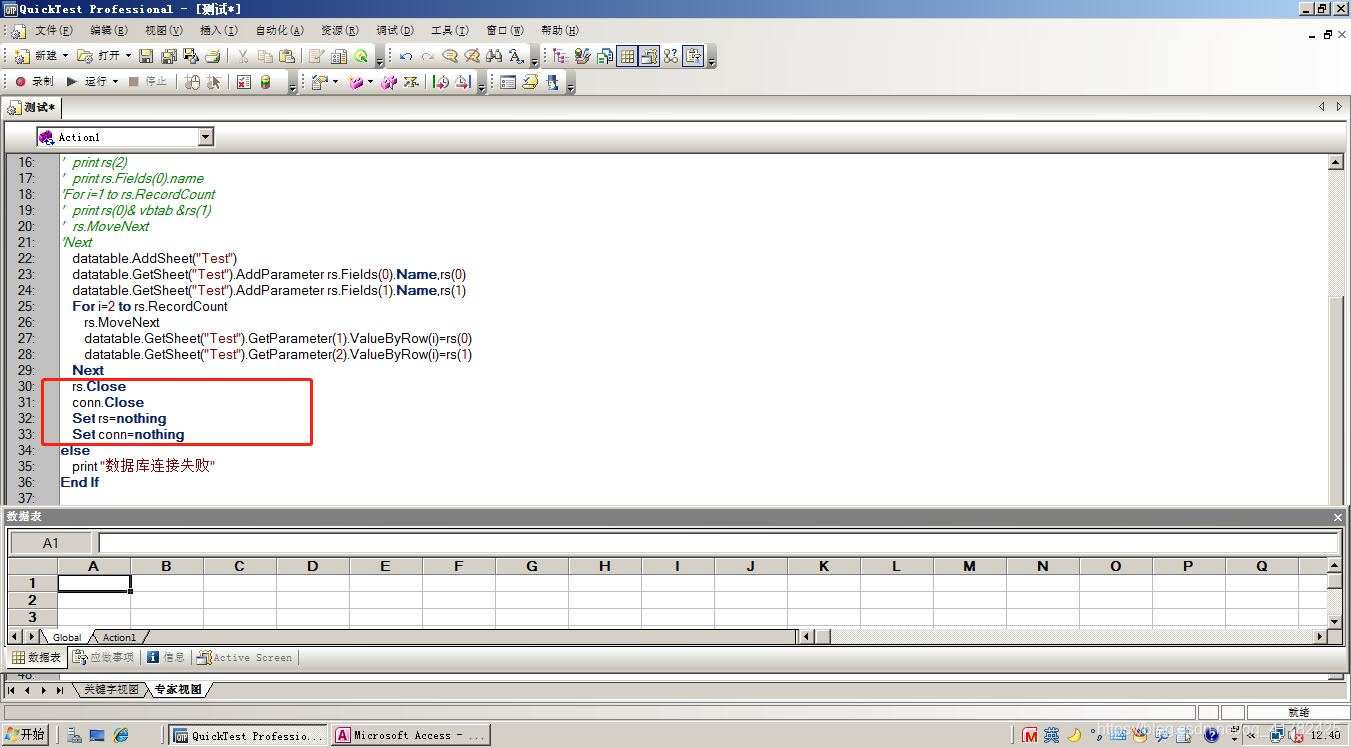The height and width of the screenshot is (748, 1351).
Task: Open the 工具(T) menu
Action: click(450, 31)
